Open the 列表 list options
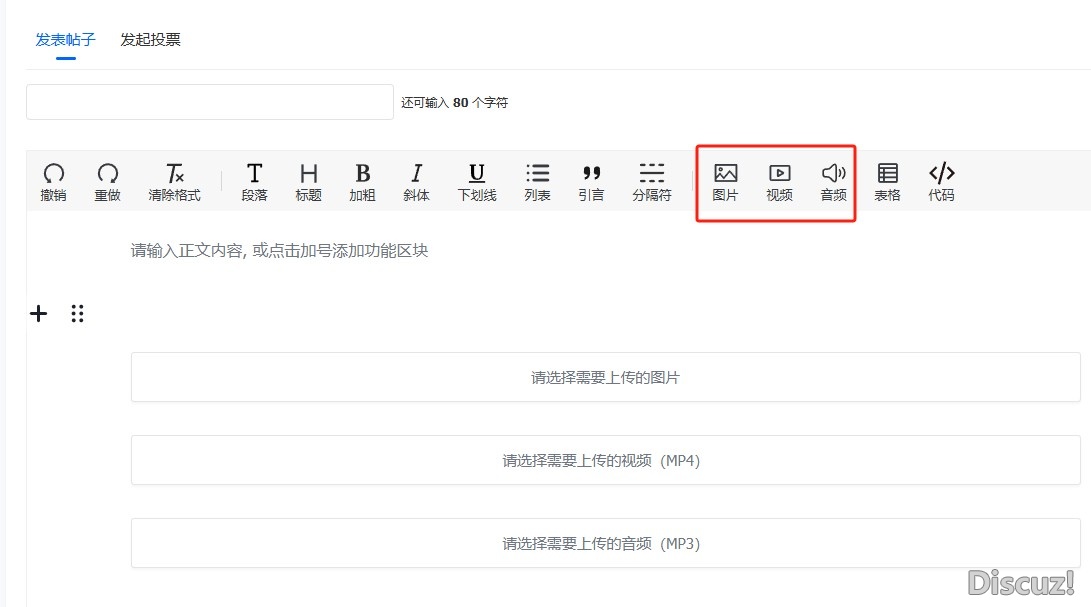 coord(537,181)
